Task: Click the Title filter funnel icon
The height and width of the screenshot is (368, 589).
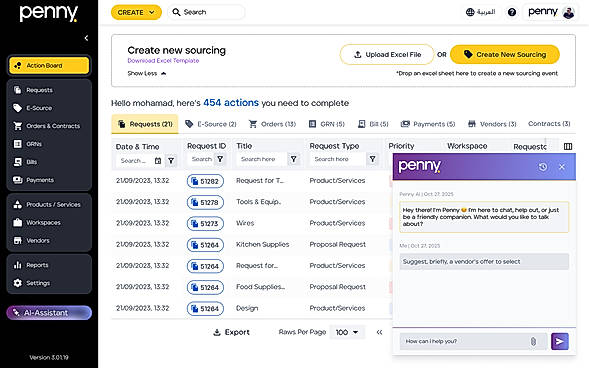Action: [x=293, y=159]
